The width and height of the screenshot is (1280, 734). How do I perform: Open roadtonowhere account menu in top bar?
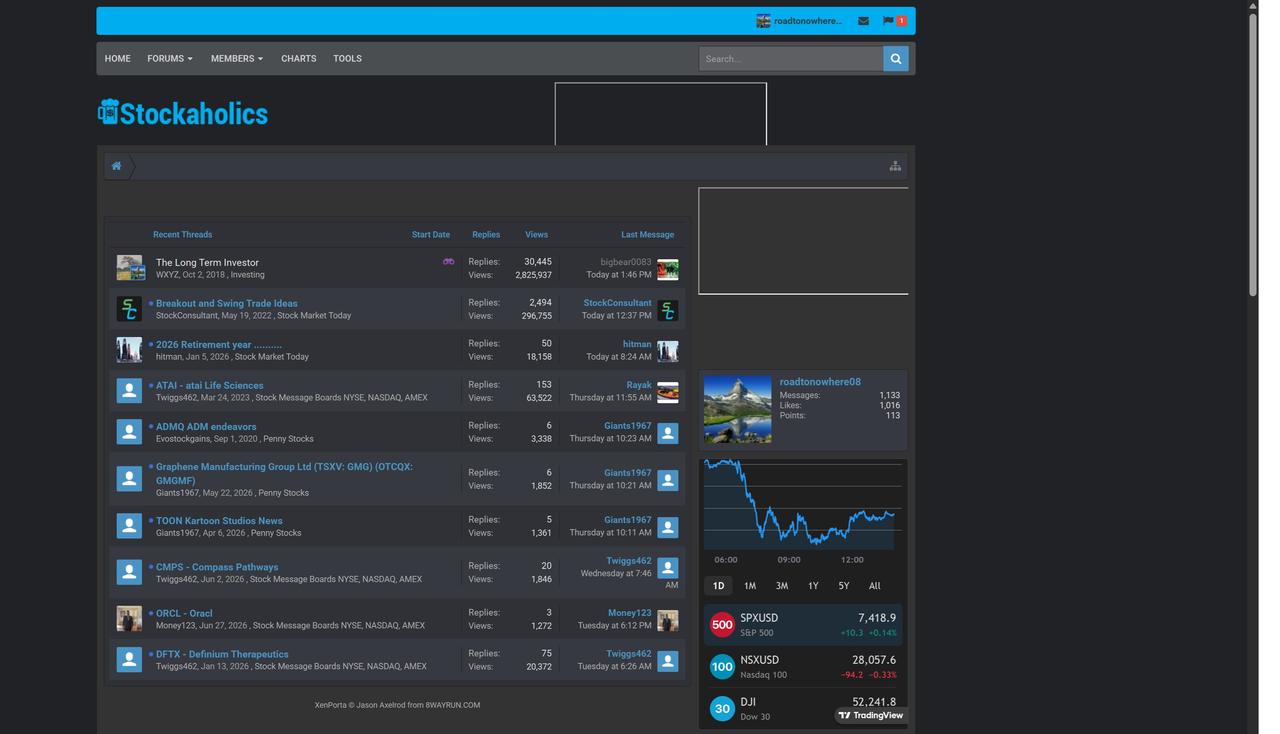coord(799,21)
